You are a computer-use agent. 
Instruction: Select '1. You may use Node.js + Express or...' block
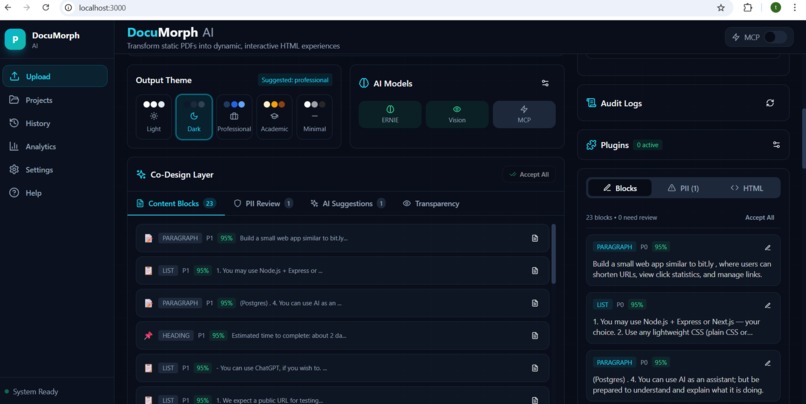(342, 270)
